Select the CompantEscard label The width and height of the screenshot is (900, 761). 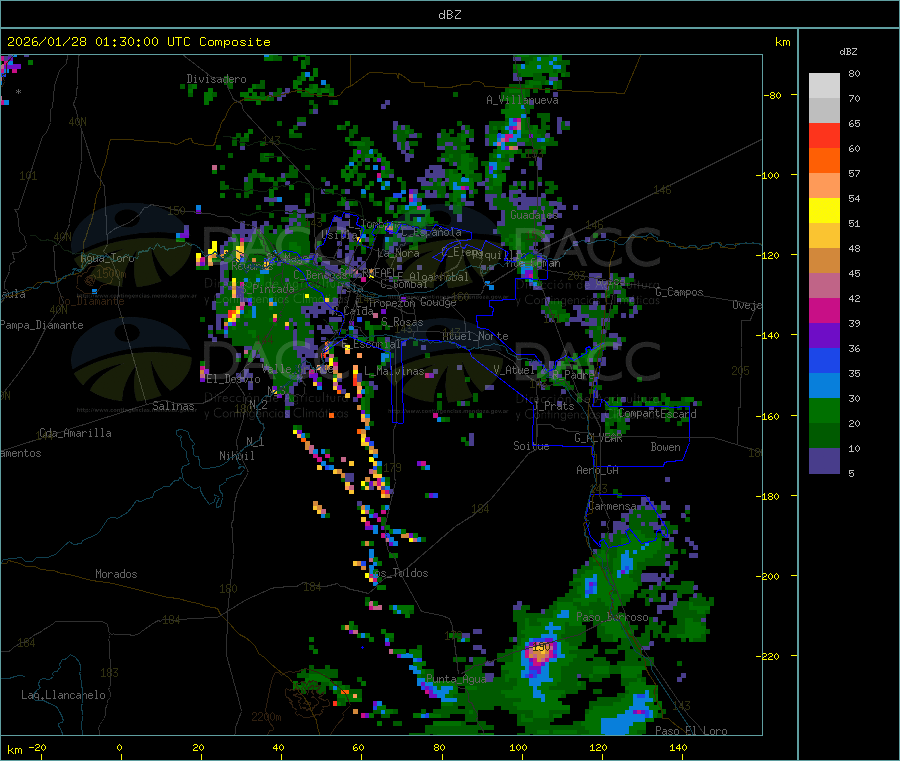657,414
